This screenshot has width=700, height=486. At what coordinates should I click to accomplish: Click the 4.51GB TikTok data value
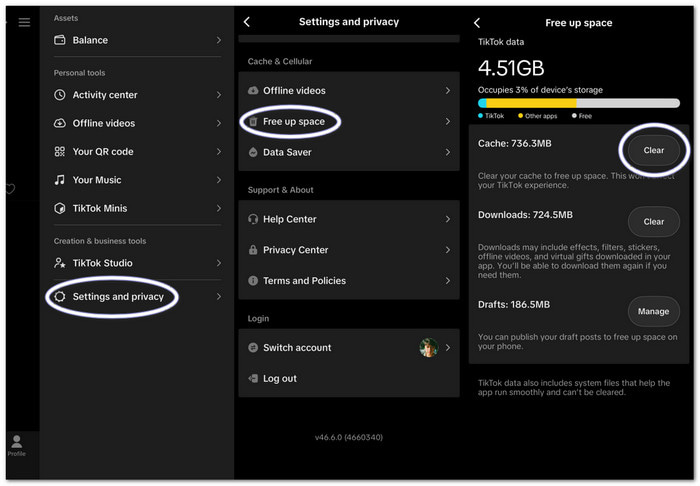[x=511, y=68]
